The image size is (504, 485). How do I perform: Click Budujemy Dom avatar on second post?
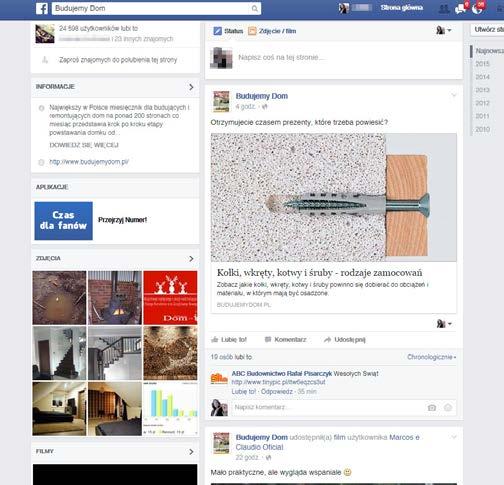[x=221, y=443]
